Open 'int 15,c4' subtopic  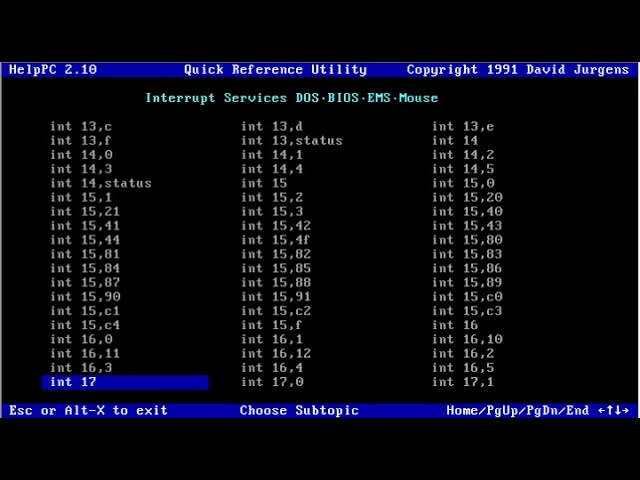(x=85, y=325)
